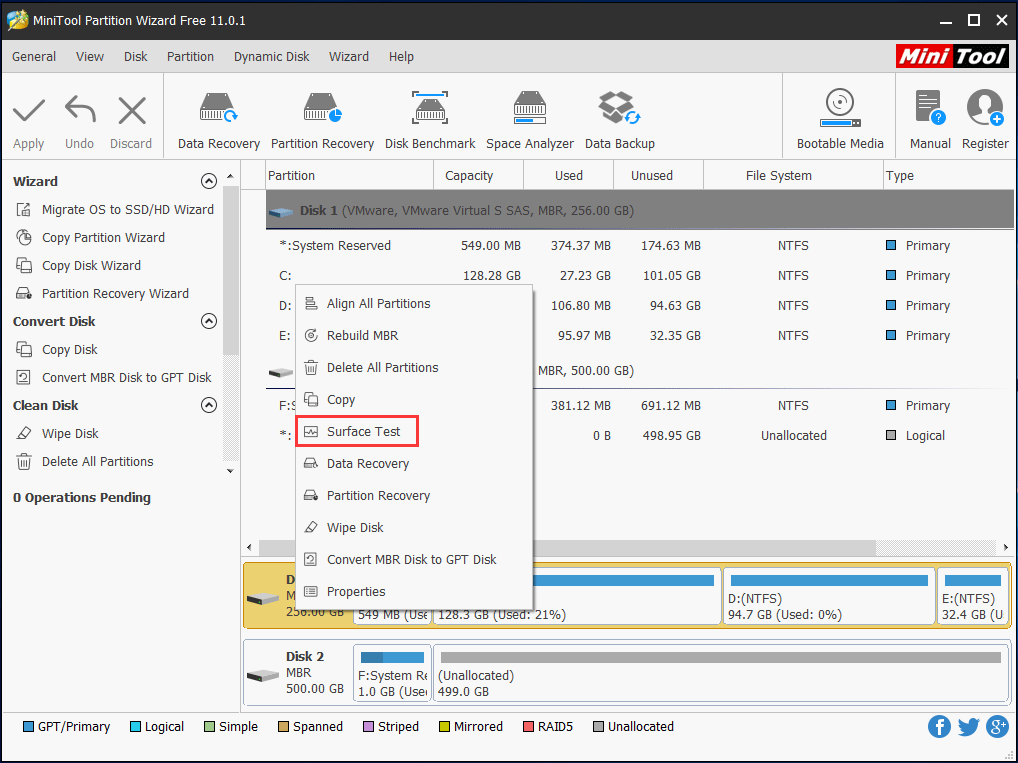Select the D:(NTFS) block in the disk map
The height and width of the screenshot is (763, 1018).
point(828,596)
